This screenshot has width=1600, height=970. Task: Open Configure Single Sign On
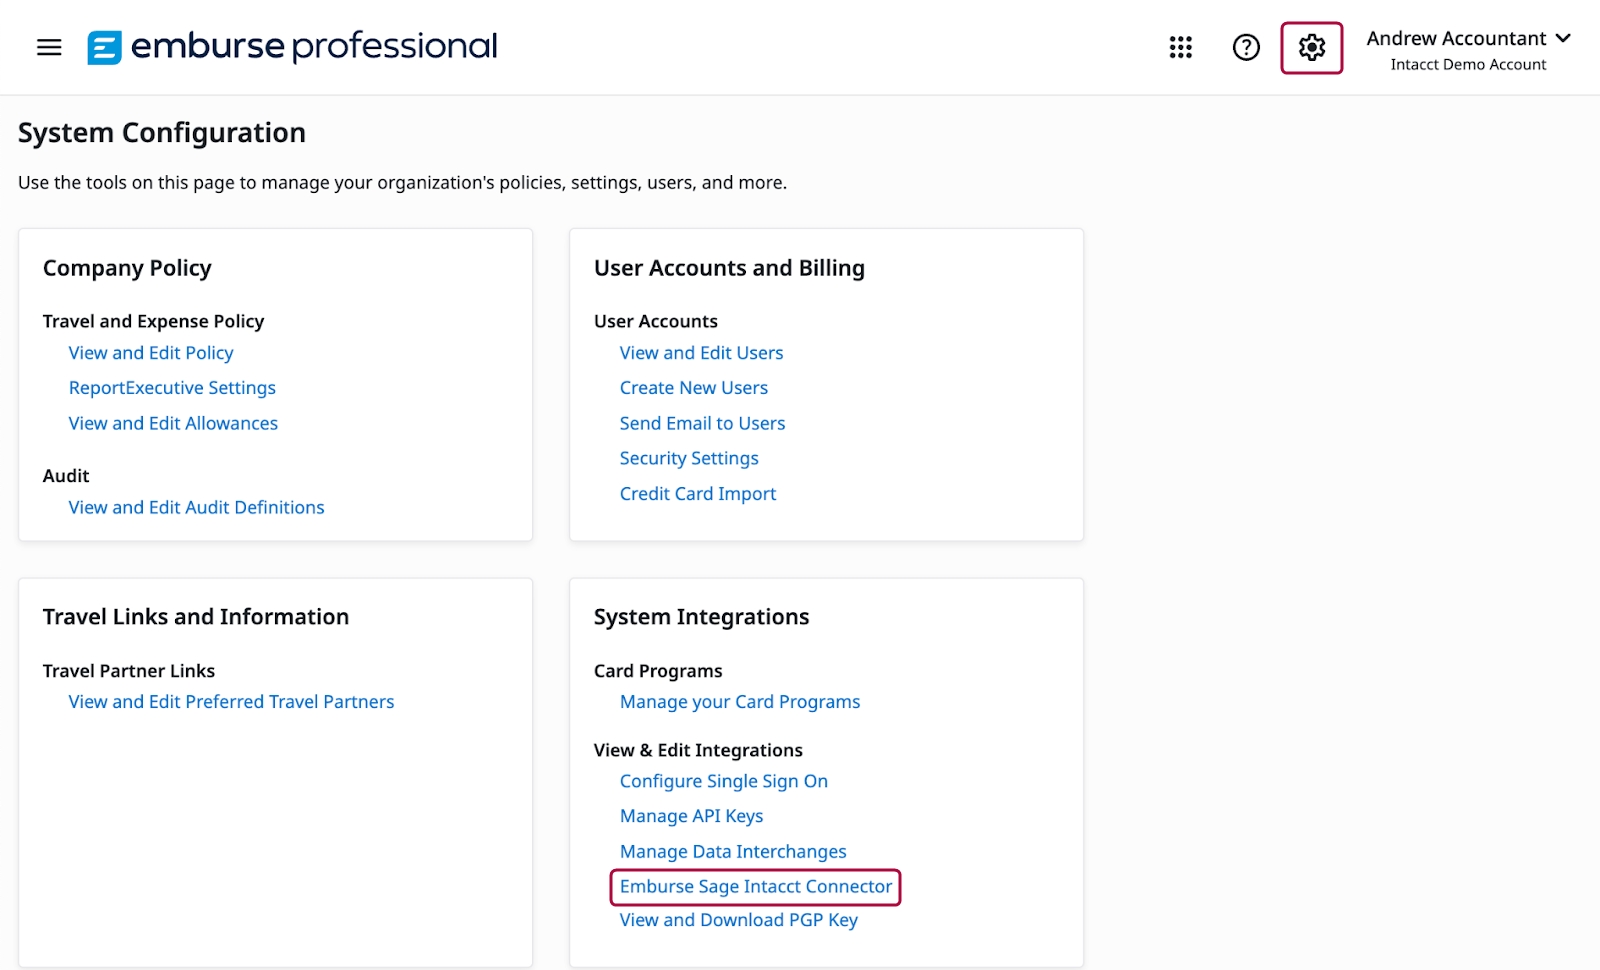coord(724,781)
